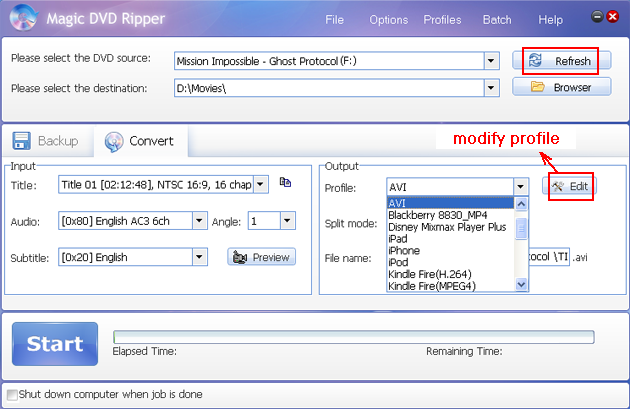The image size is (630, 409).
Task: Expand the destination folder dropdown
Action: (491, 88)
